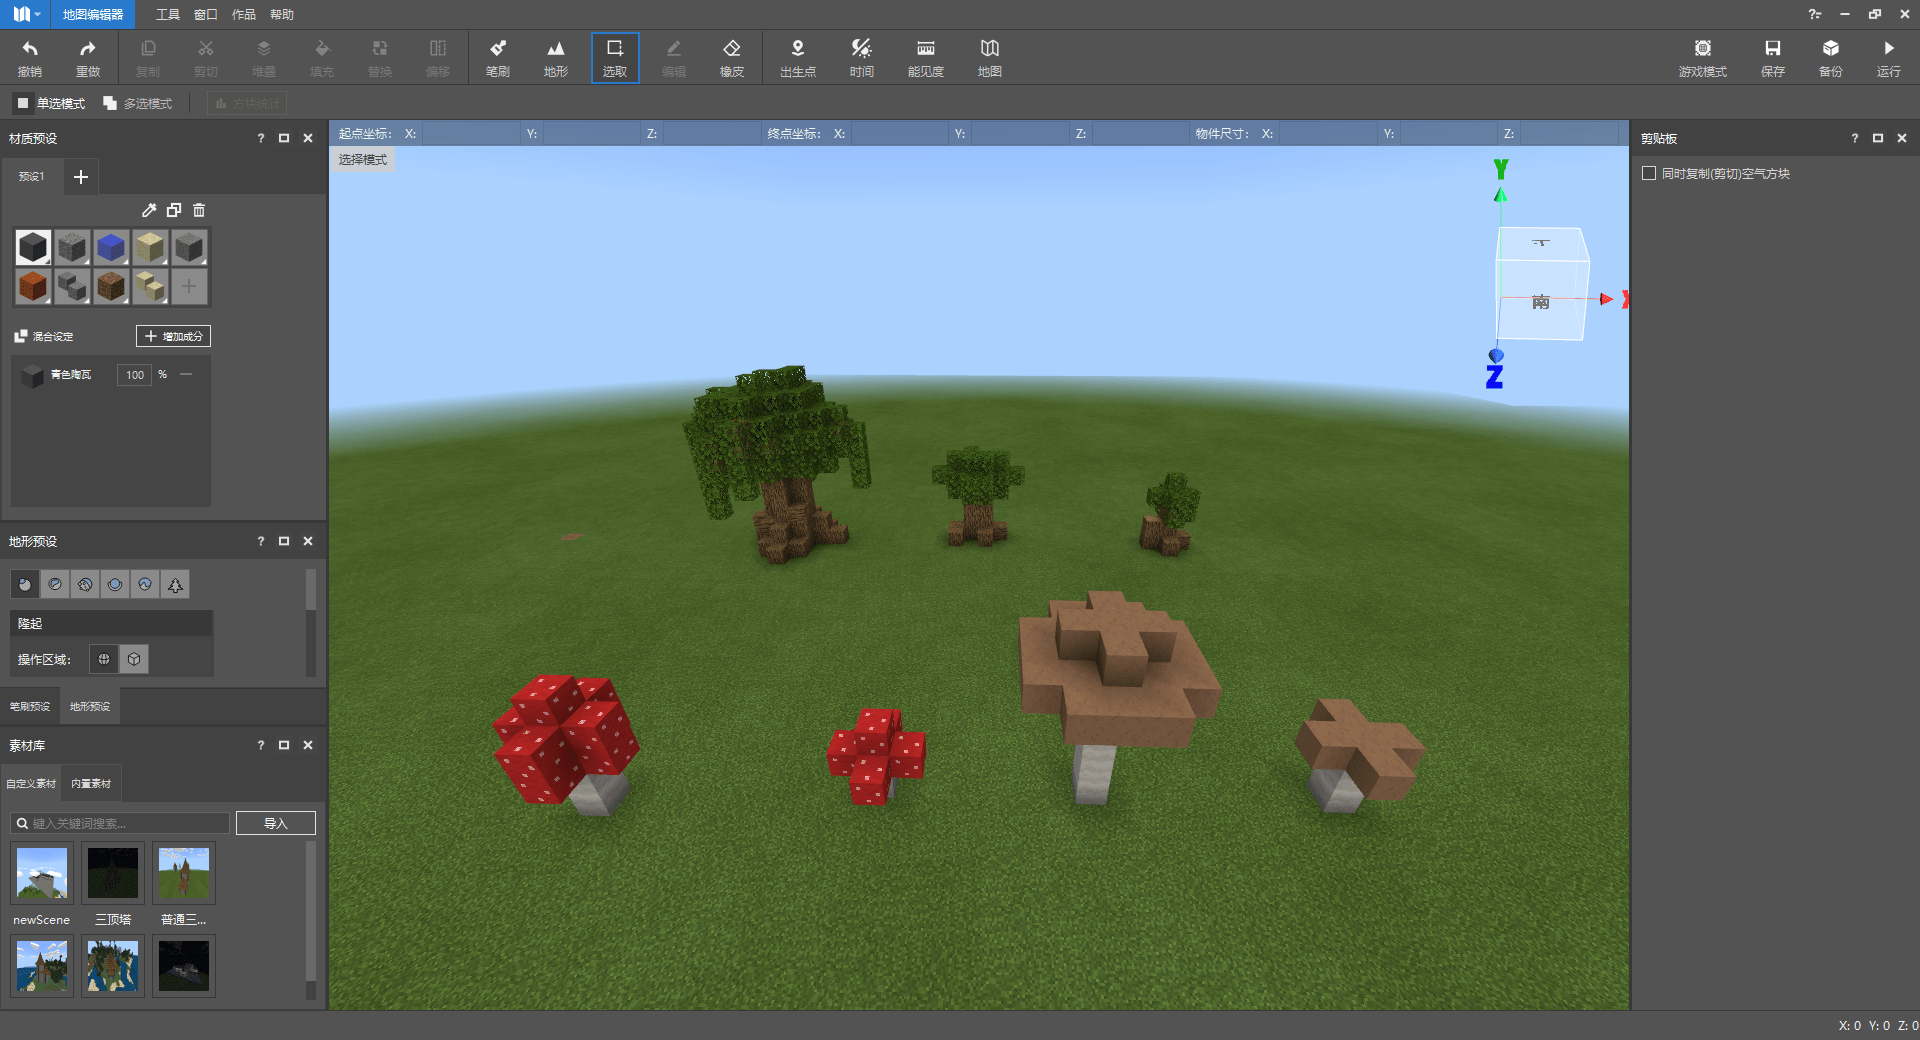Viewport: 1920px width, 1040px height.
Task: Select the fourth terrain preset icon
Action: (115, 584)
